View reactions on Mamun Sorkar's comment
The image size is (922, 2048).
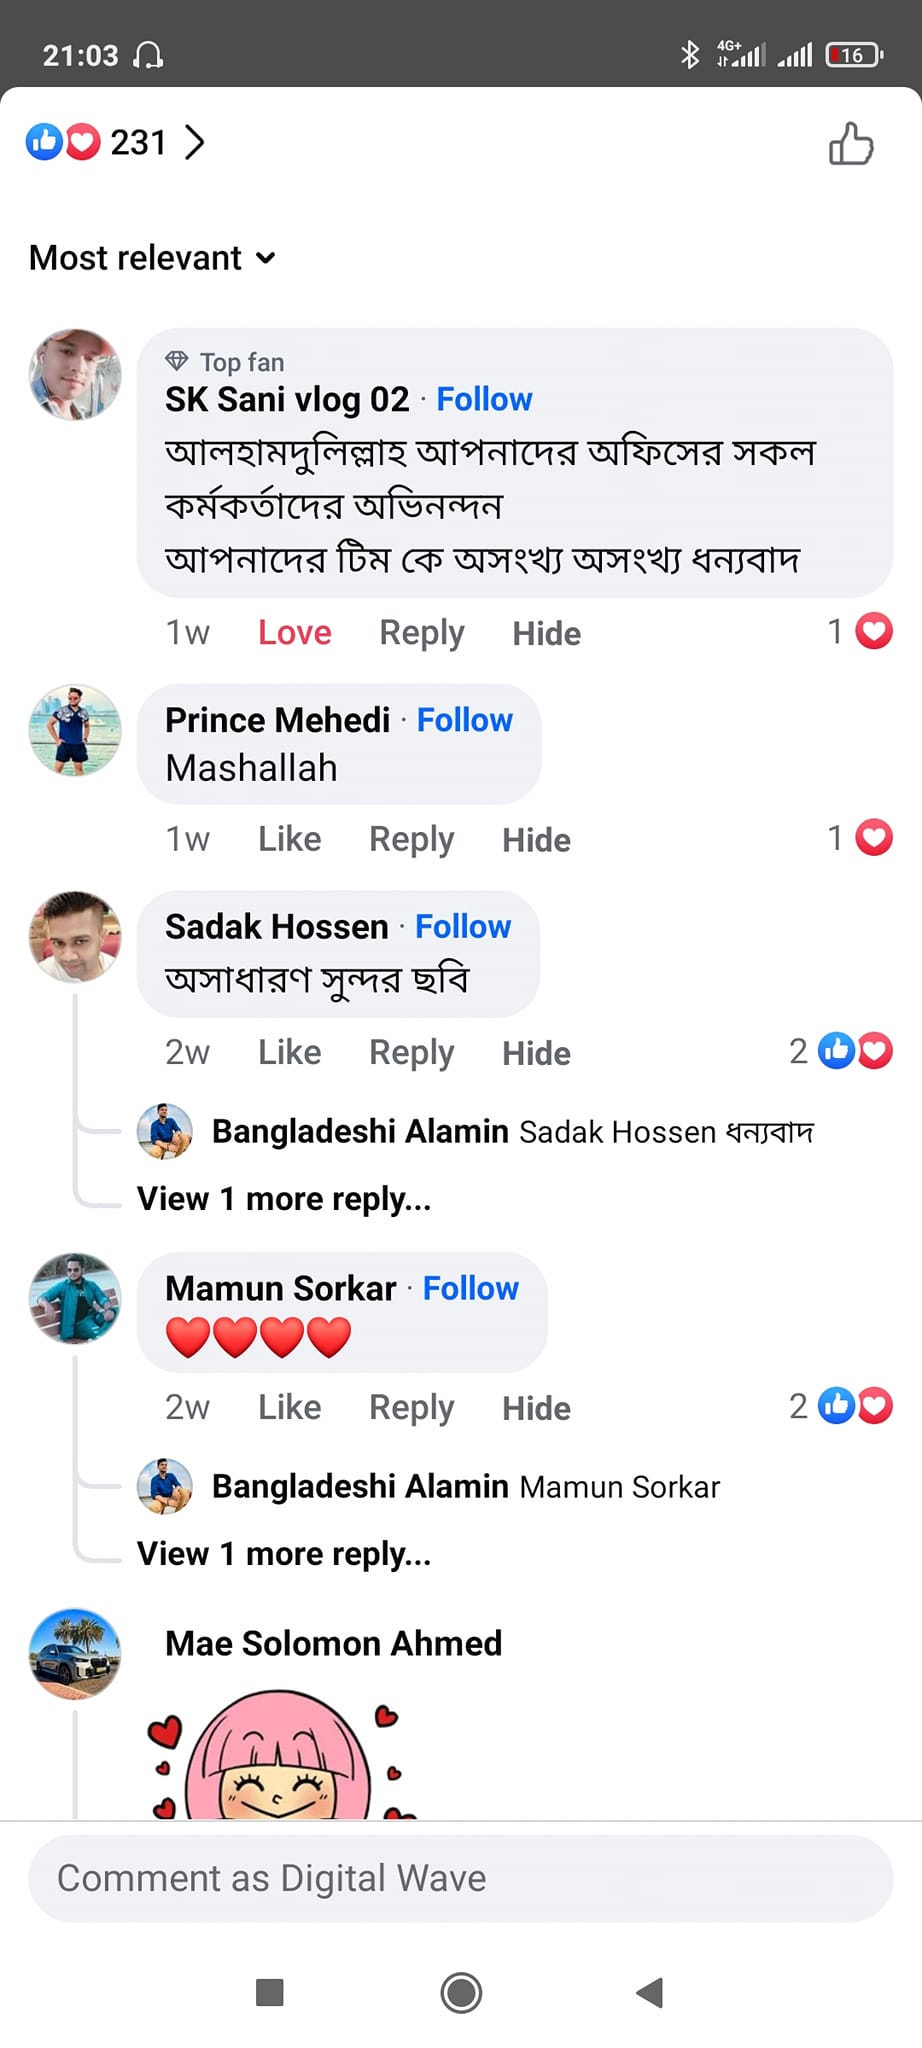click(x=841, y=1406)
